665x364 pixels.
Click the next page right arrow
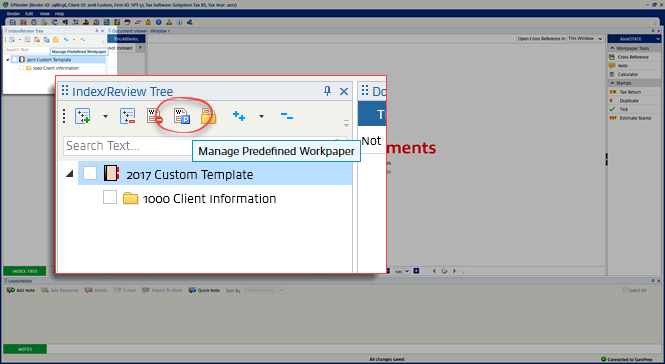pos(454,271)
